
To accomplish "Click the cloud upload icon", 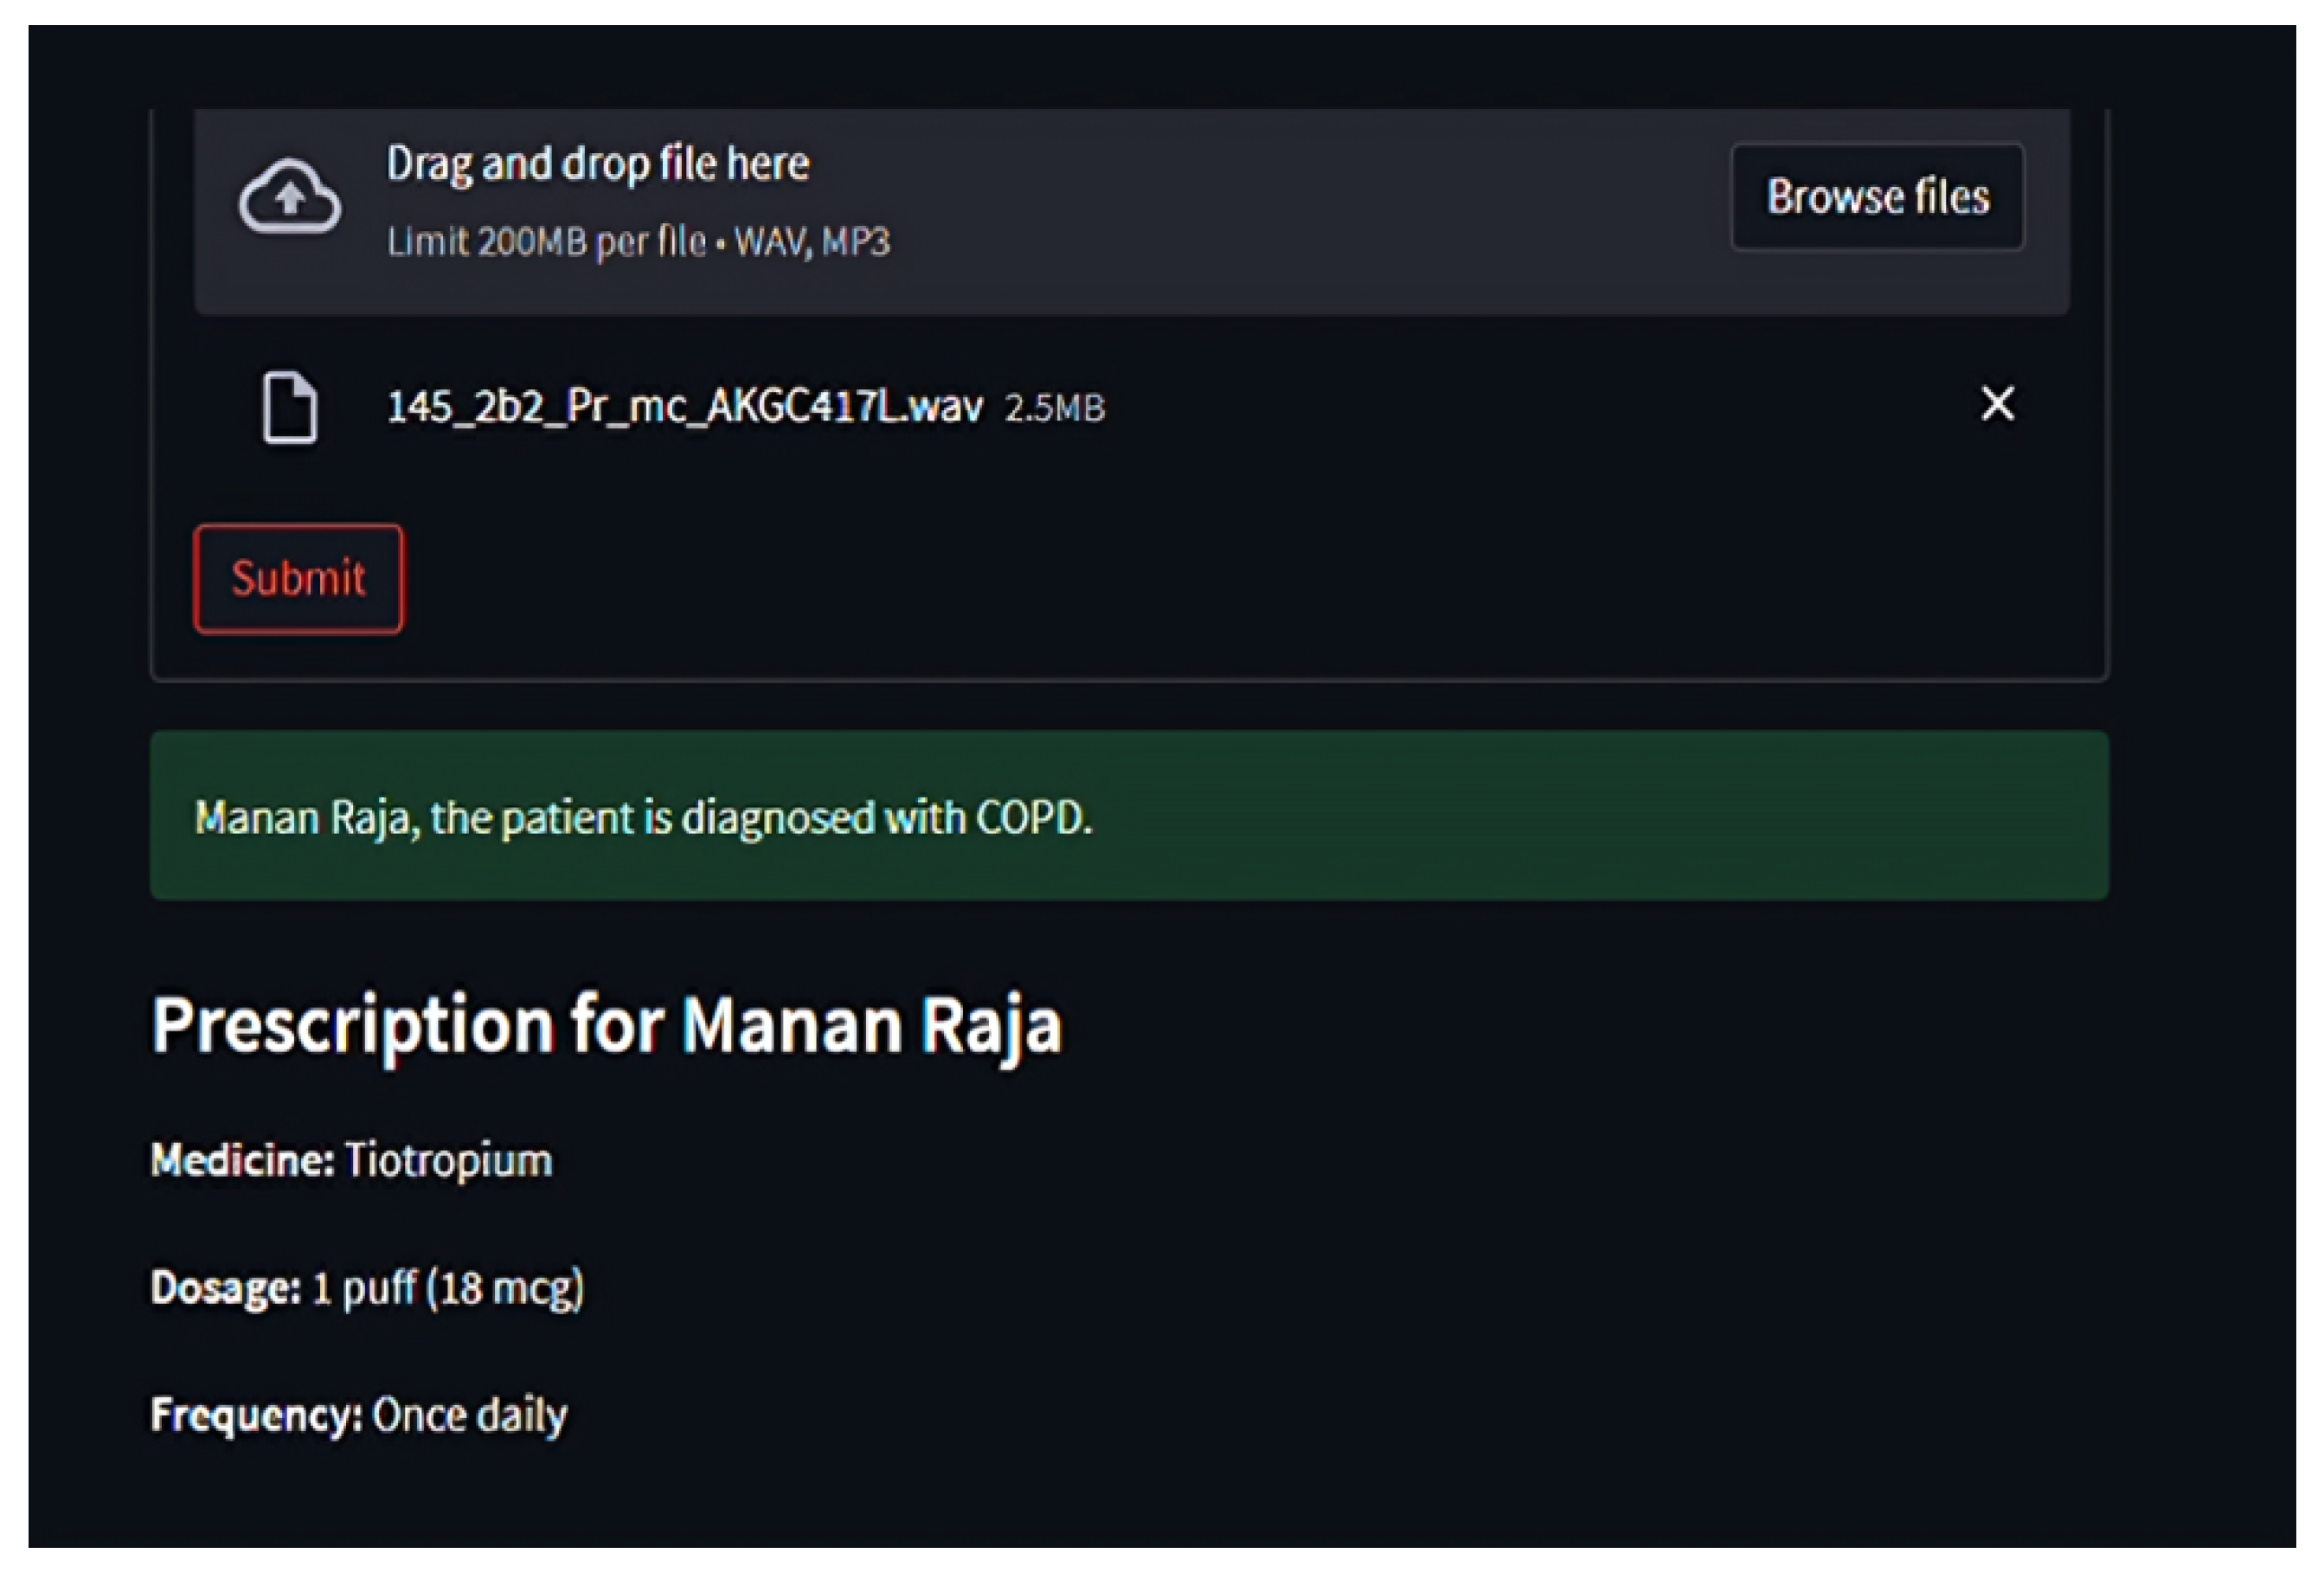I will coord(289,197).
